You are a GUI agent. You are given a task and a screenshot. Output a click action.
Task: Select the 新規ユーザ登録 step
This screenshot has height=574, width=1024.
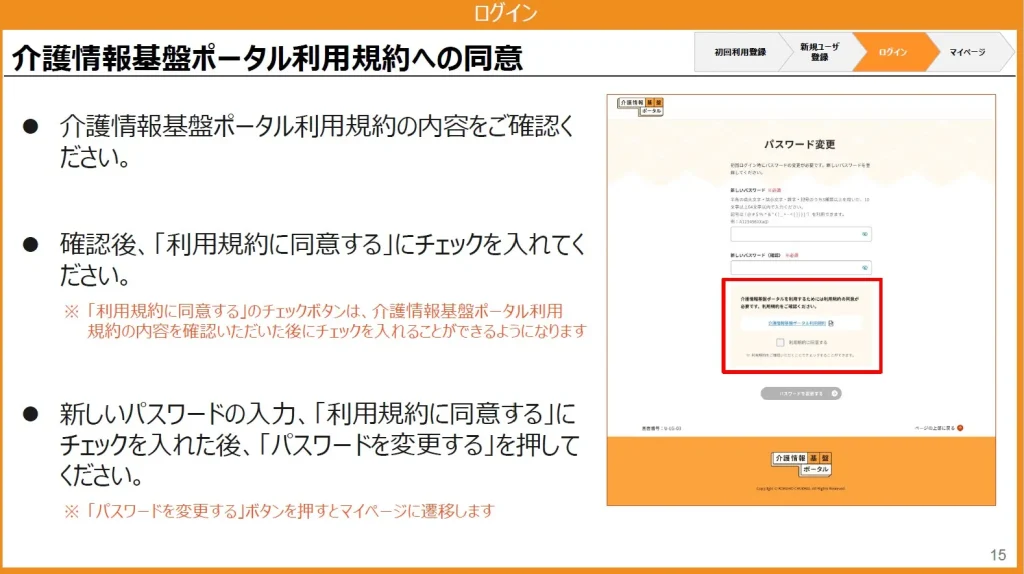click(819, 52)
